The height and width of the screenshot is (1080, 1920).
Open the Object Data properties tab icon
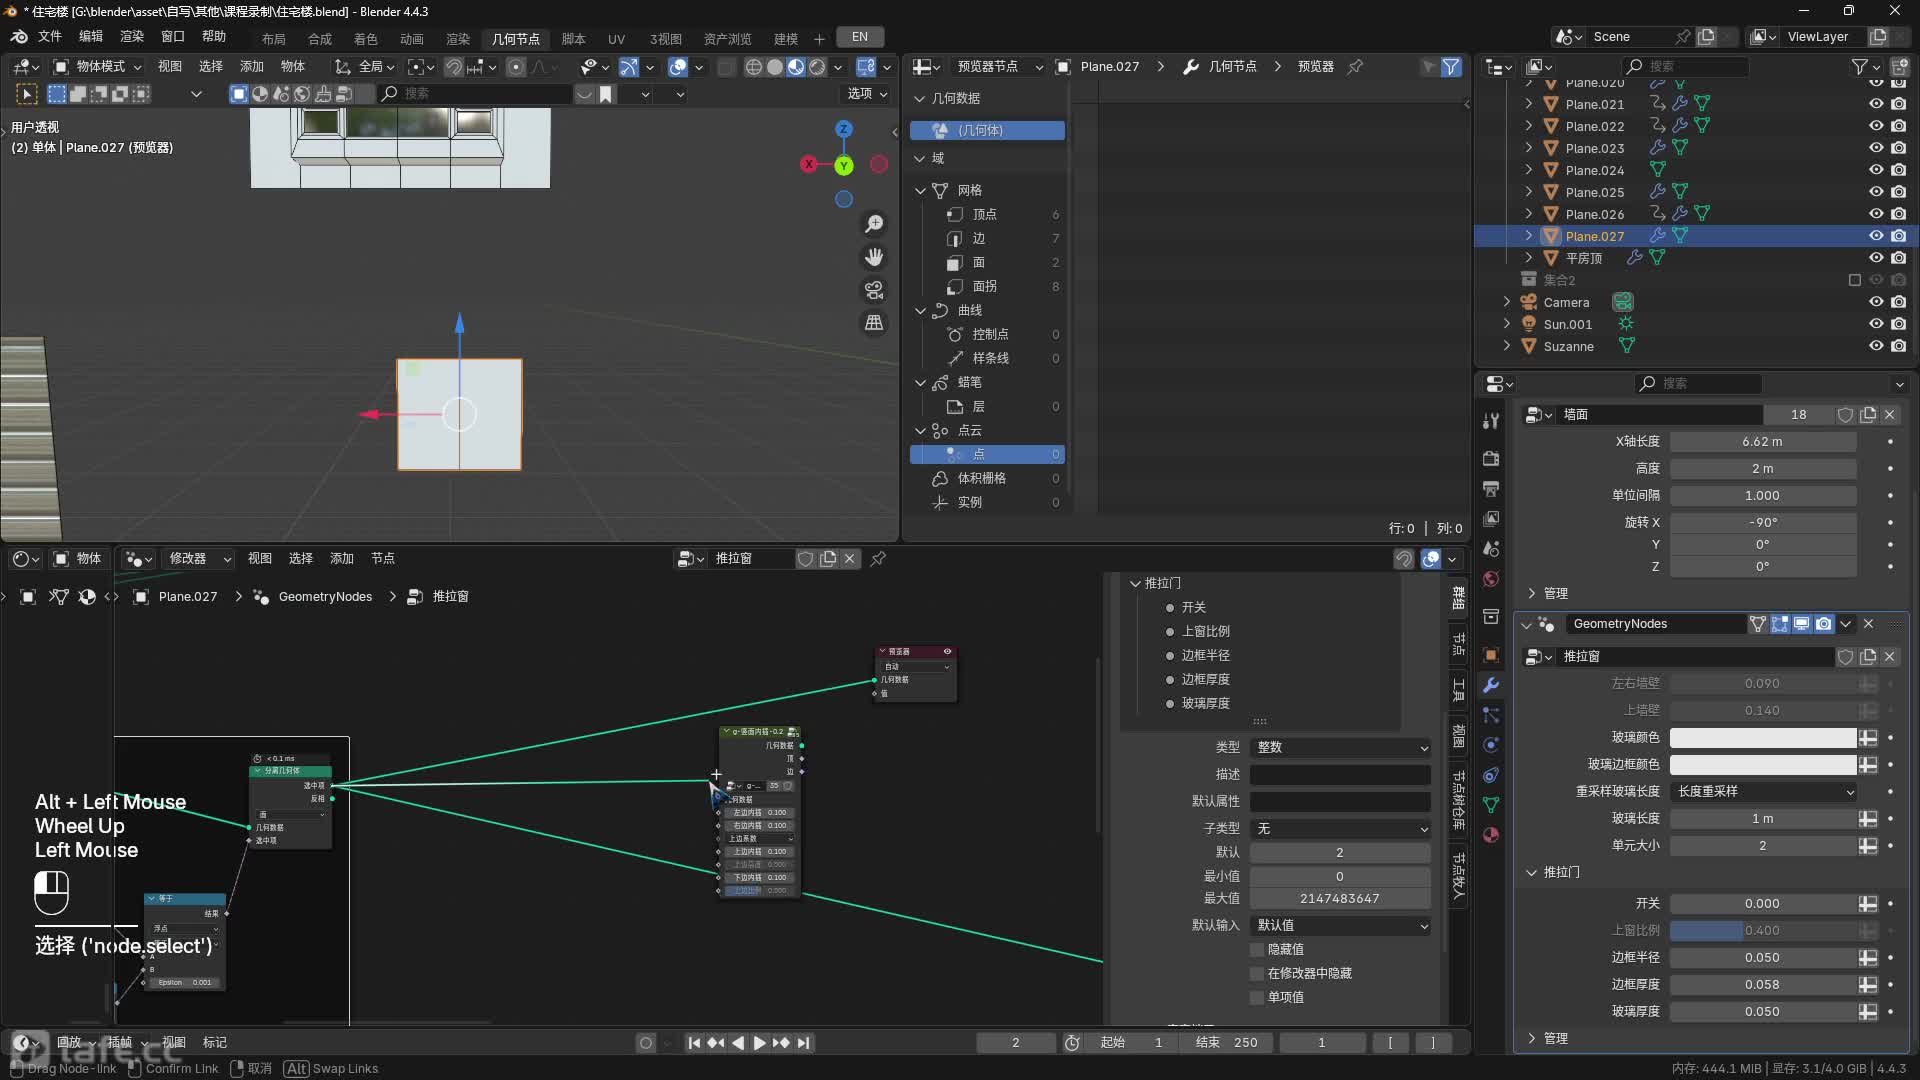1491,805
